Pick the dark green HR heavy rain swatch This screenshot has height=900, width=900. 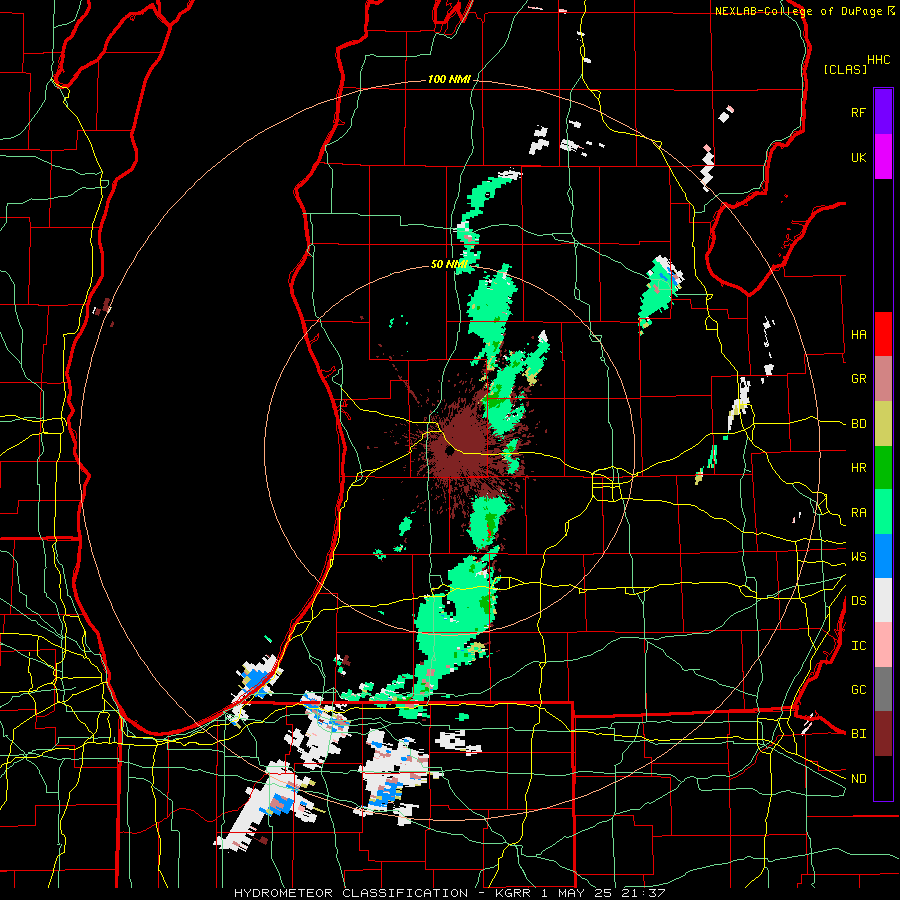pos(883,467)
